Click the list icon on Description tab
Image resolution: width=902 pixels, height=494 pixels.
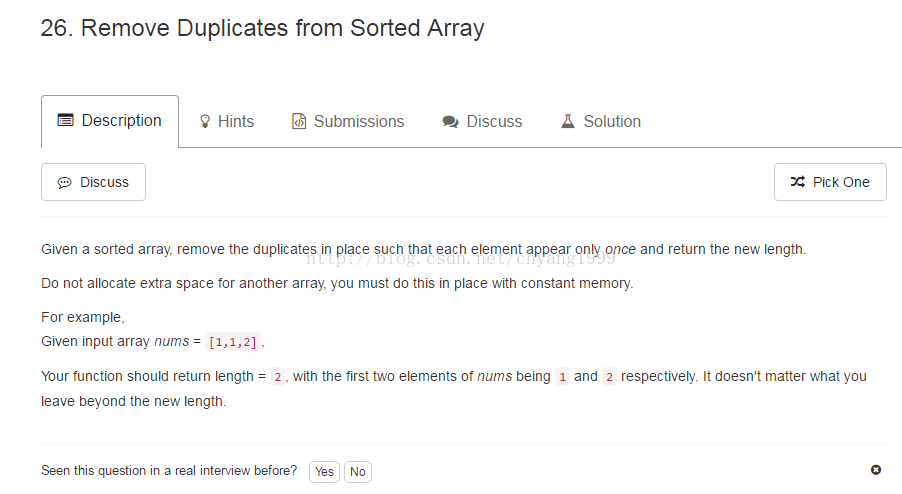tap(66, 121)
